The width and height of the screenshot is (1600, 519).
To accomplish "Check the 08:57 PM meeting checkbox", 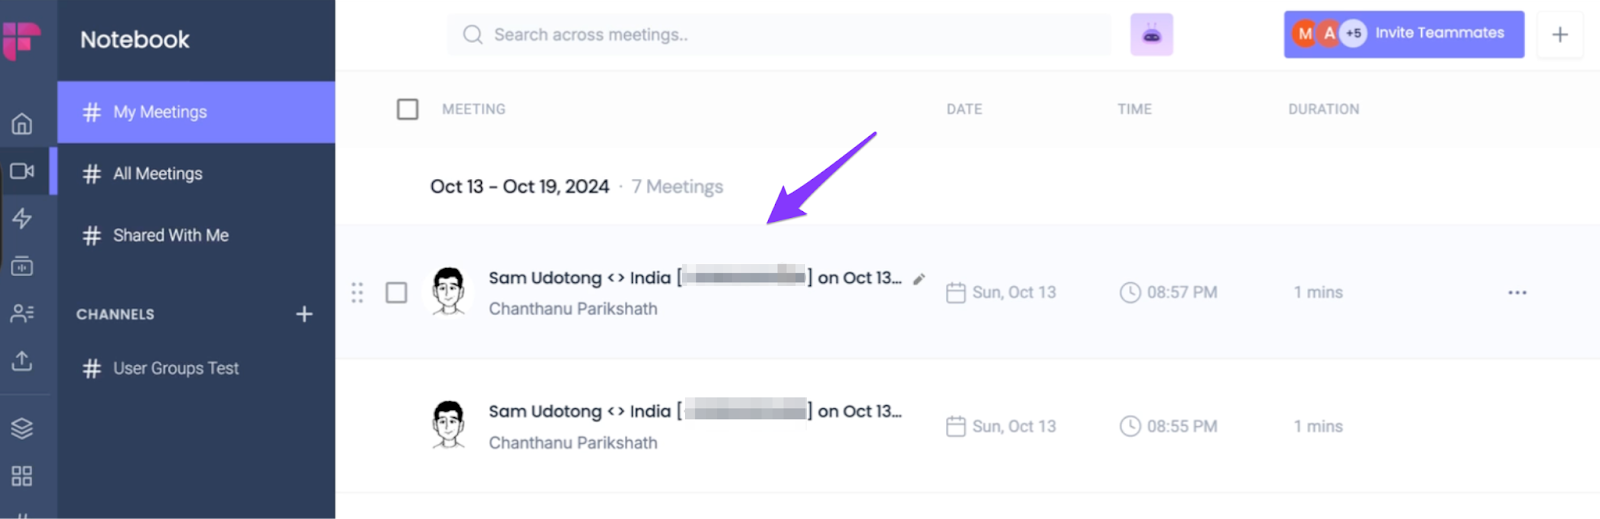I will click(396, 292).
